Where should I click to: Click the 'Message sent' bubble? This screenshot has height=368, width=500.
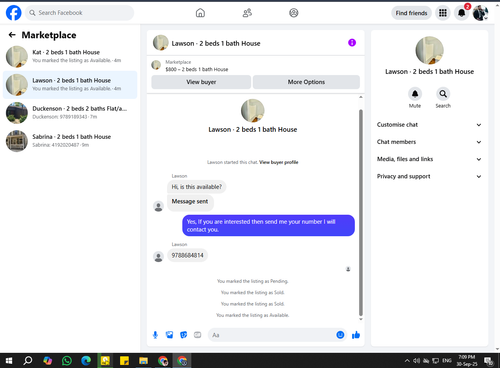point(190,202)
